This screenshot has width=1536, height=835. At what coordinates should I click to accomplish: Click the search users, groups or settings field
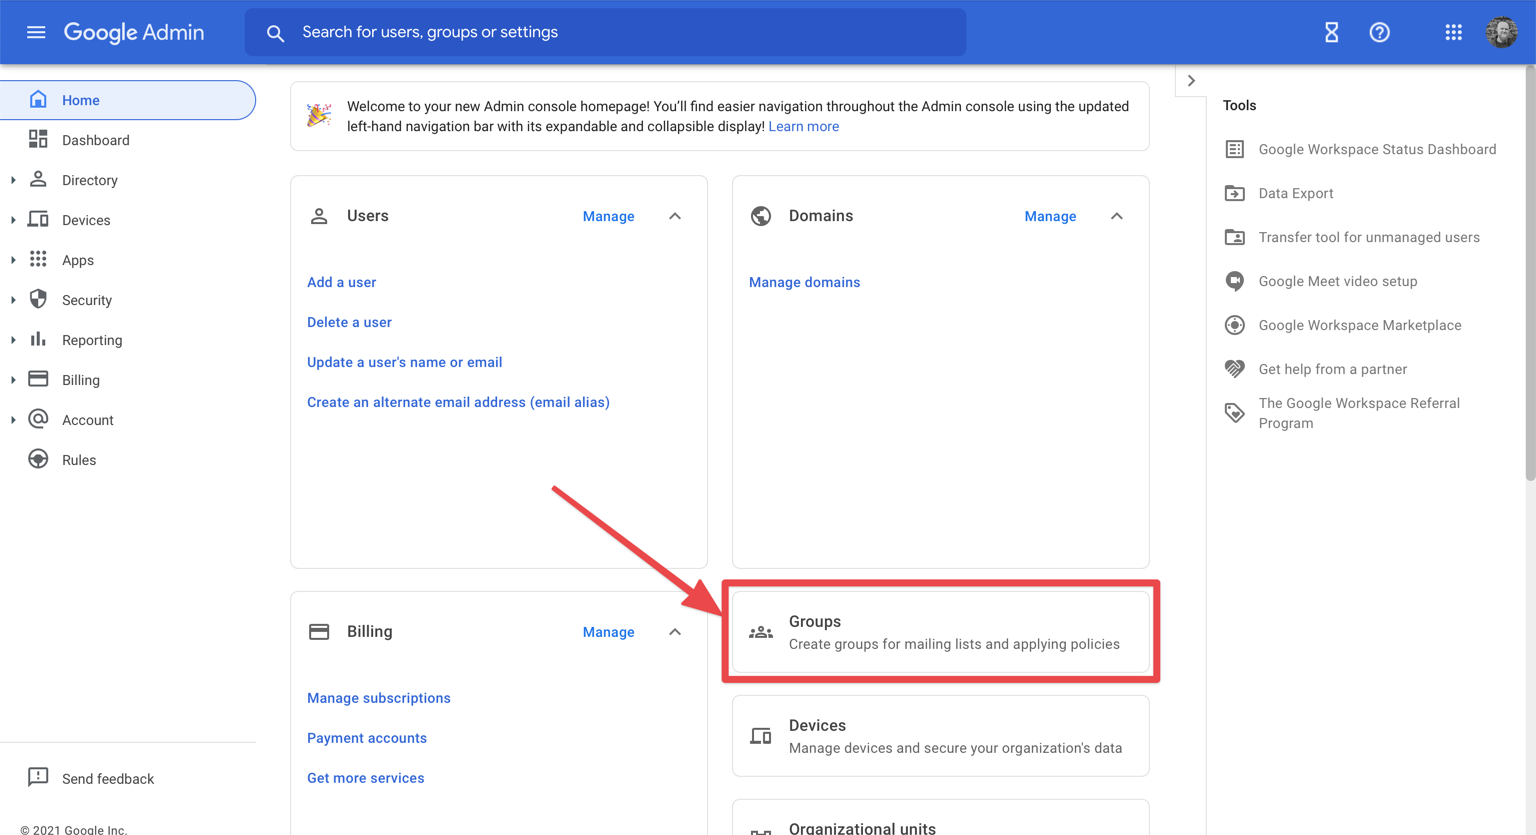point(605,32)
